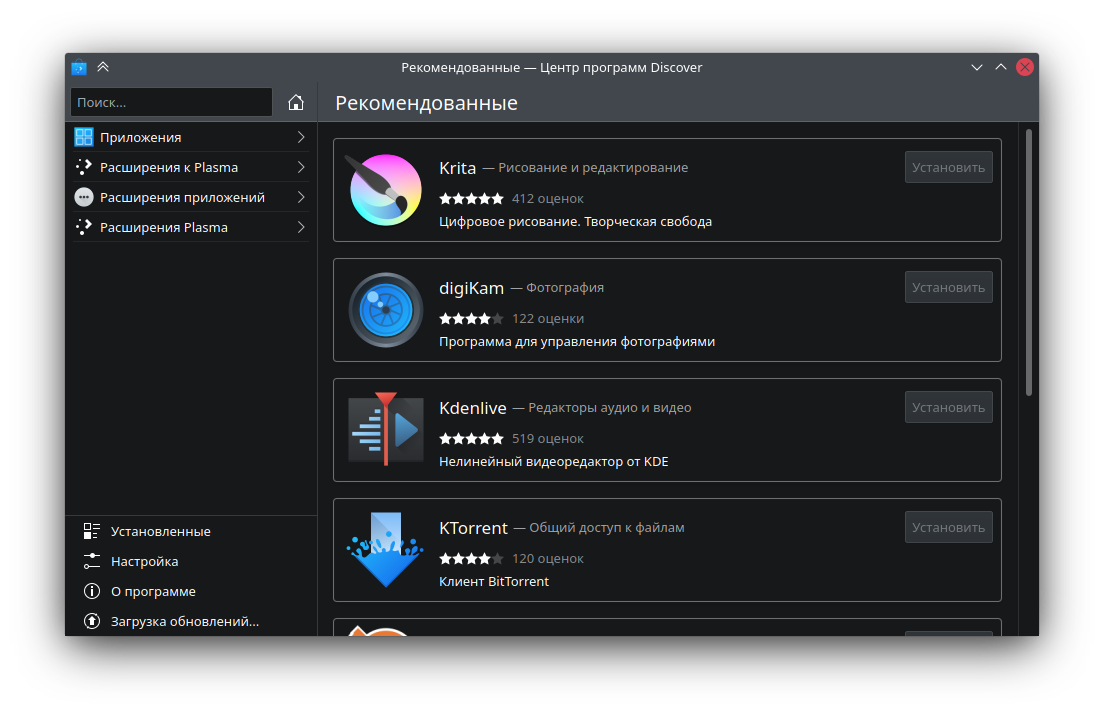Click the digiKam app title
This screenshot has height=713, width=1104.
[x=472, y=289]
